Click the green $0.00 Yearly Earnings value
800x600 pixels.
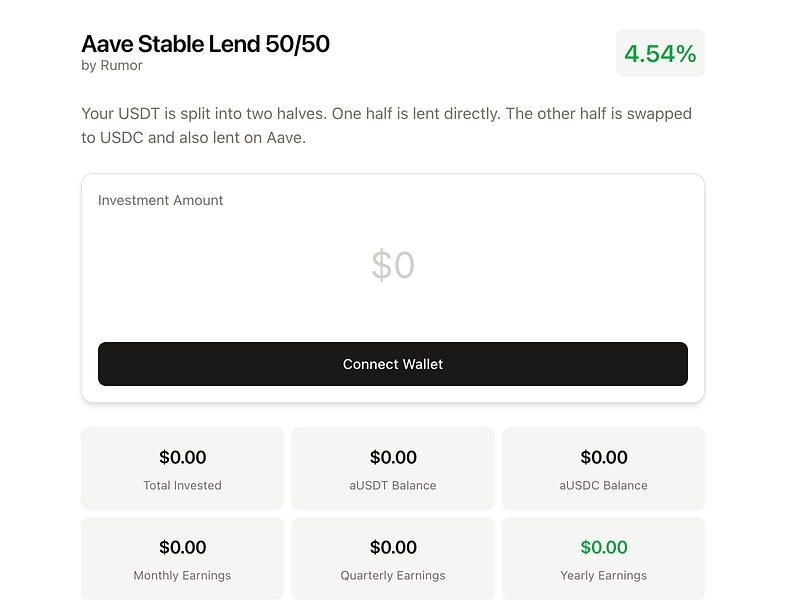pos(603,548)
